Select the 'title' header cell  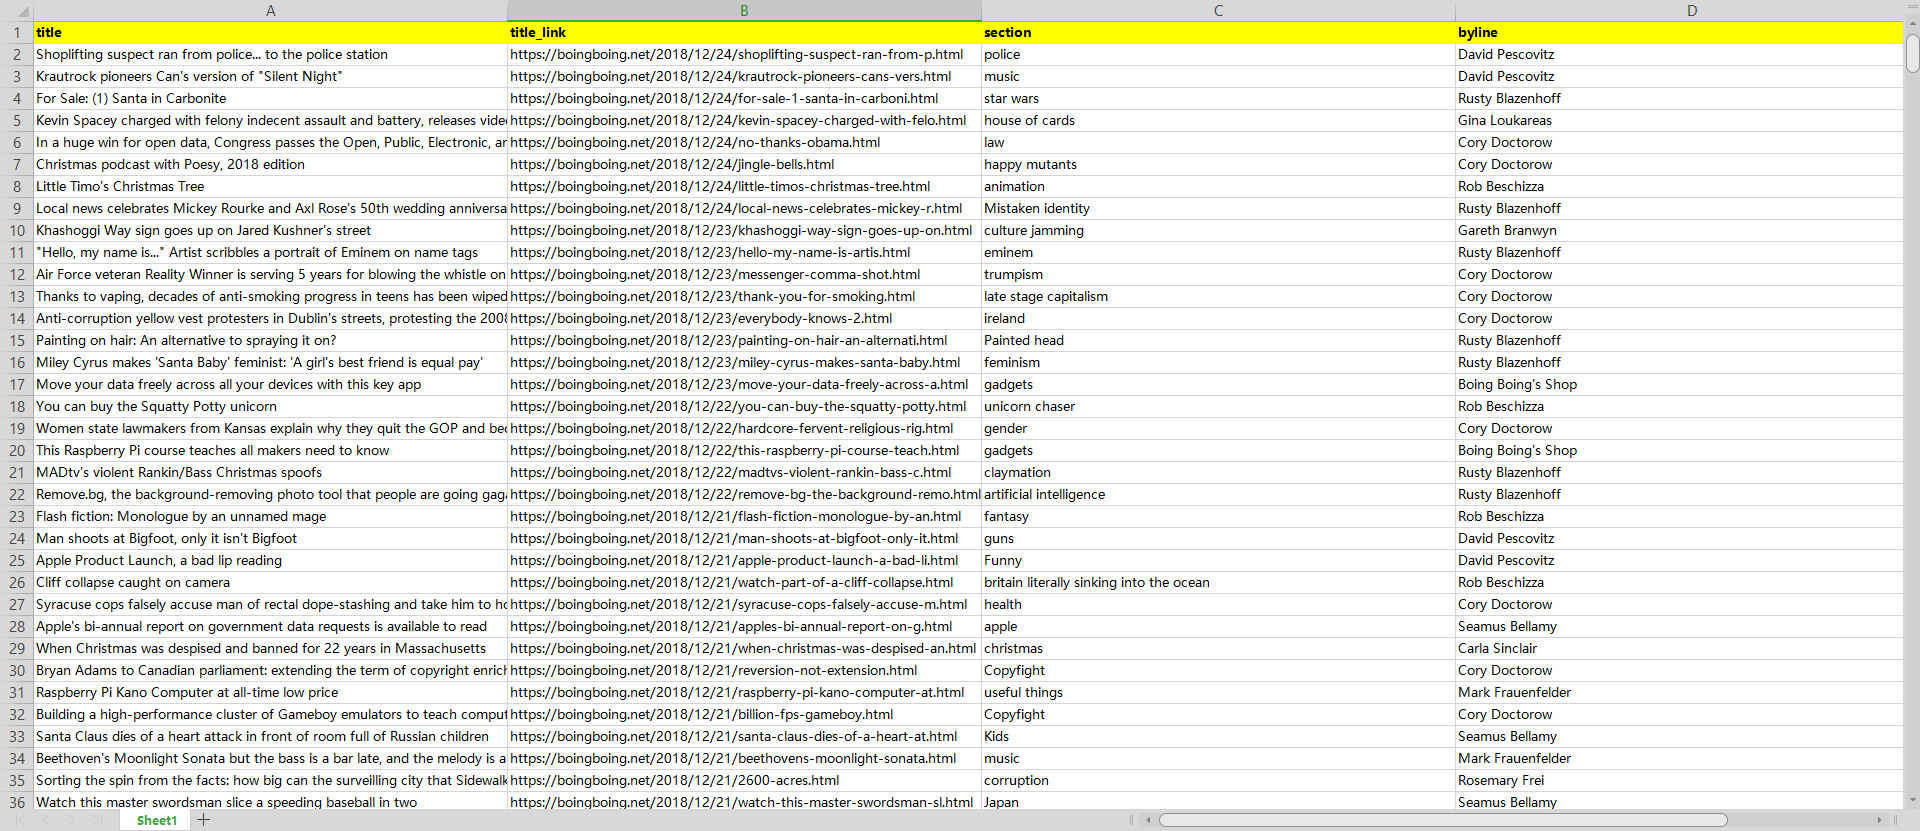(x=270, y=32)
